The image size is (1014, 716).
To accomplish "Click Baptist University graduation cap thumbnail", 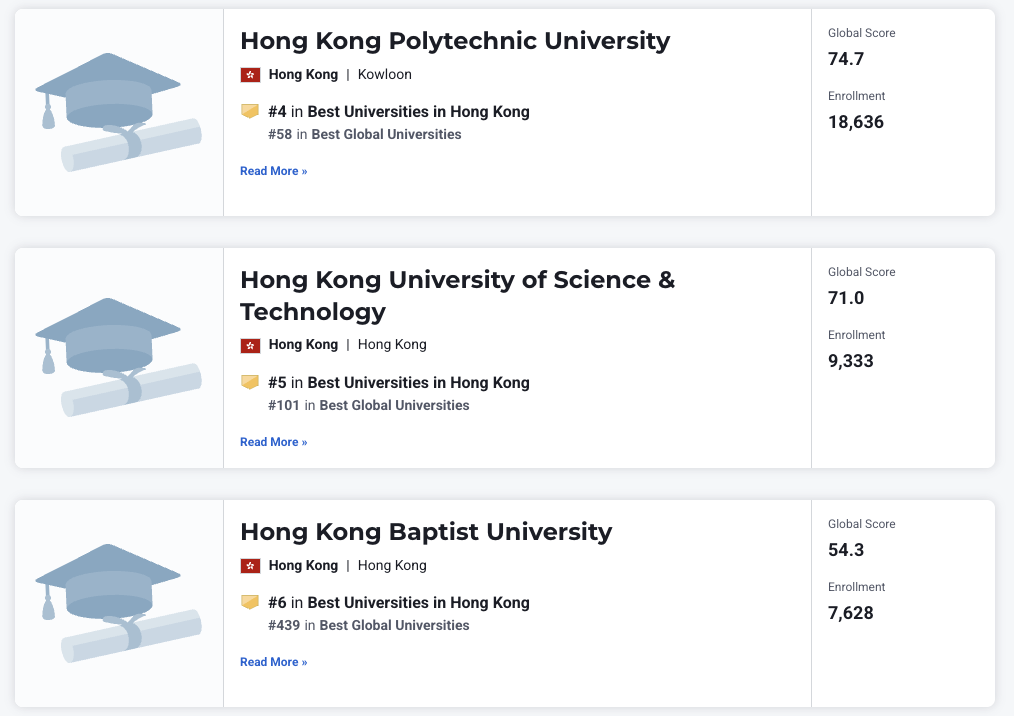I will (118, 603).
